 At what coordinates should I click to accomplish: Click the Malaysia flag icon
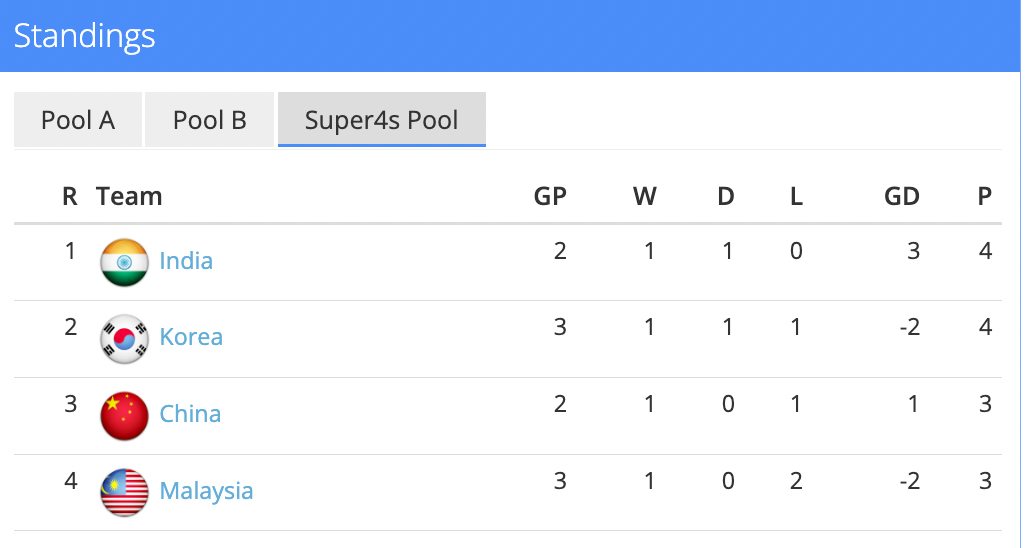[124, 493]
